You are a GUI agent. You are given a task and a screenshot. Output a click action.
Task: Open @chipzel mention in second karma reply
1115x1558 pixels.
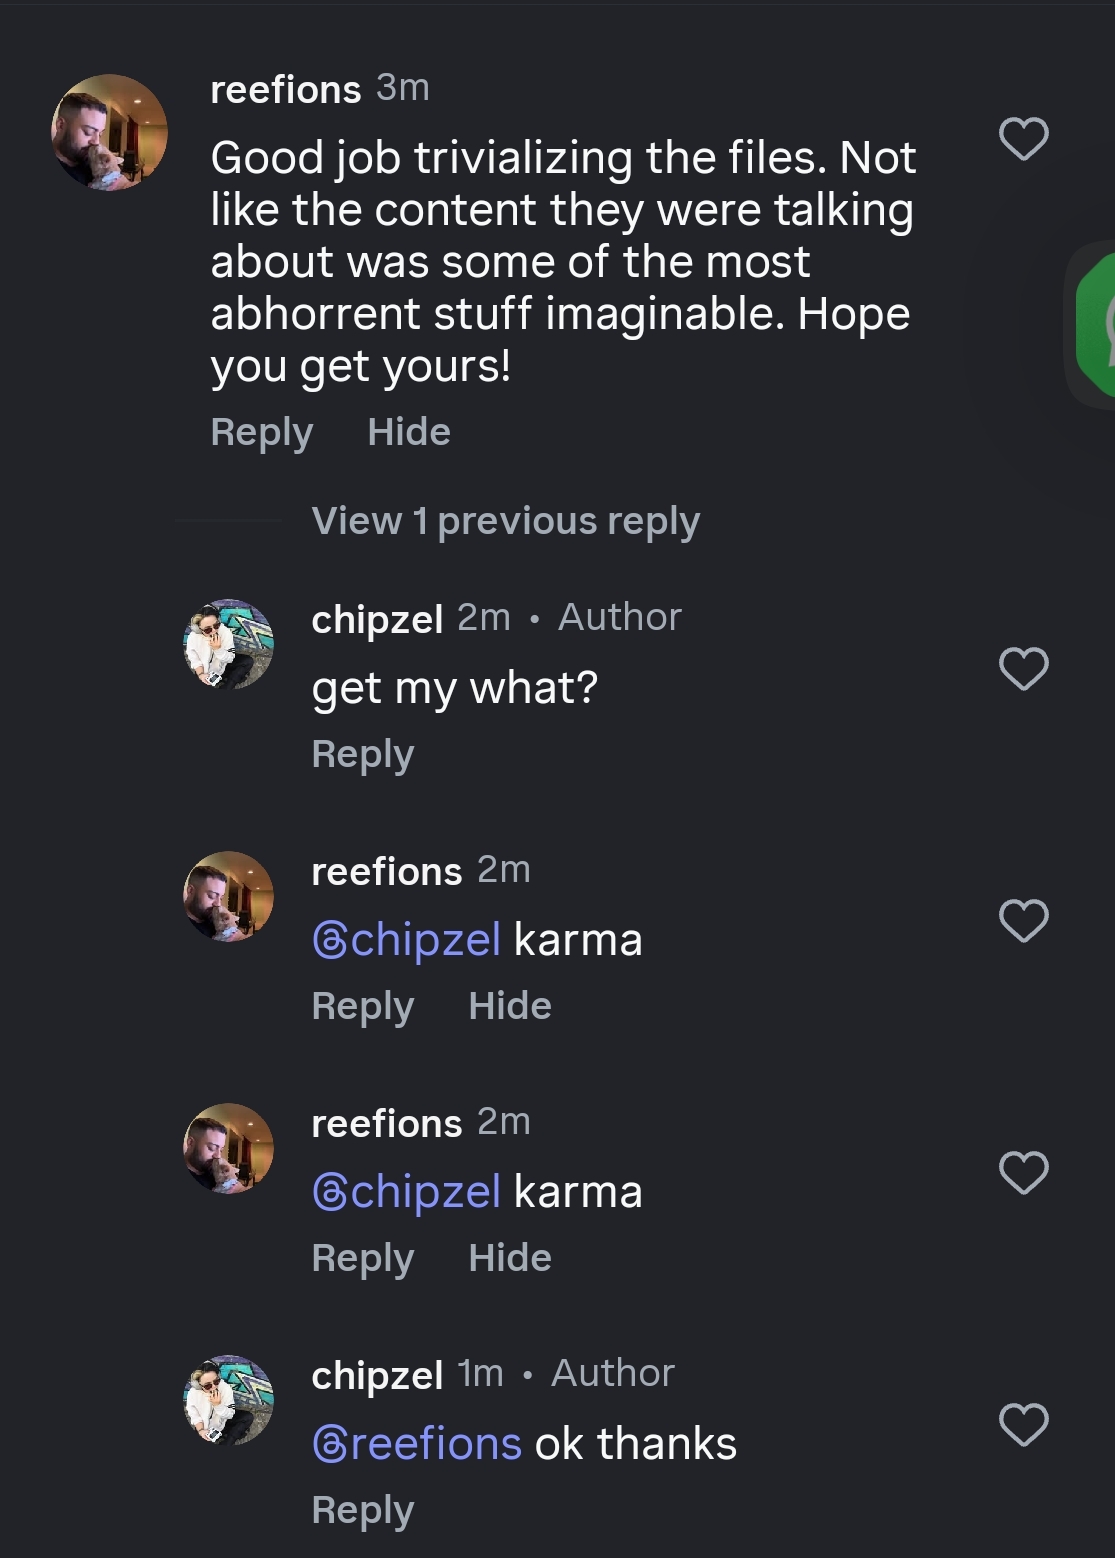[x=406, y=1192]
